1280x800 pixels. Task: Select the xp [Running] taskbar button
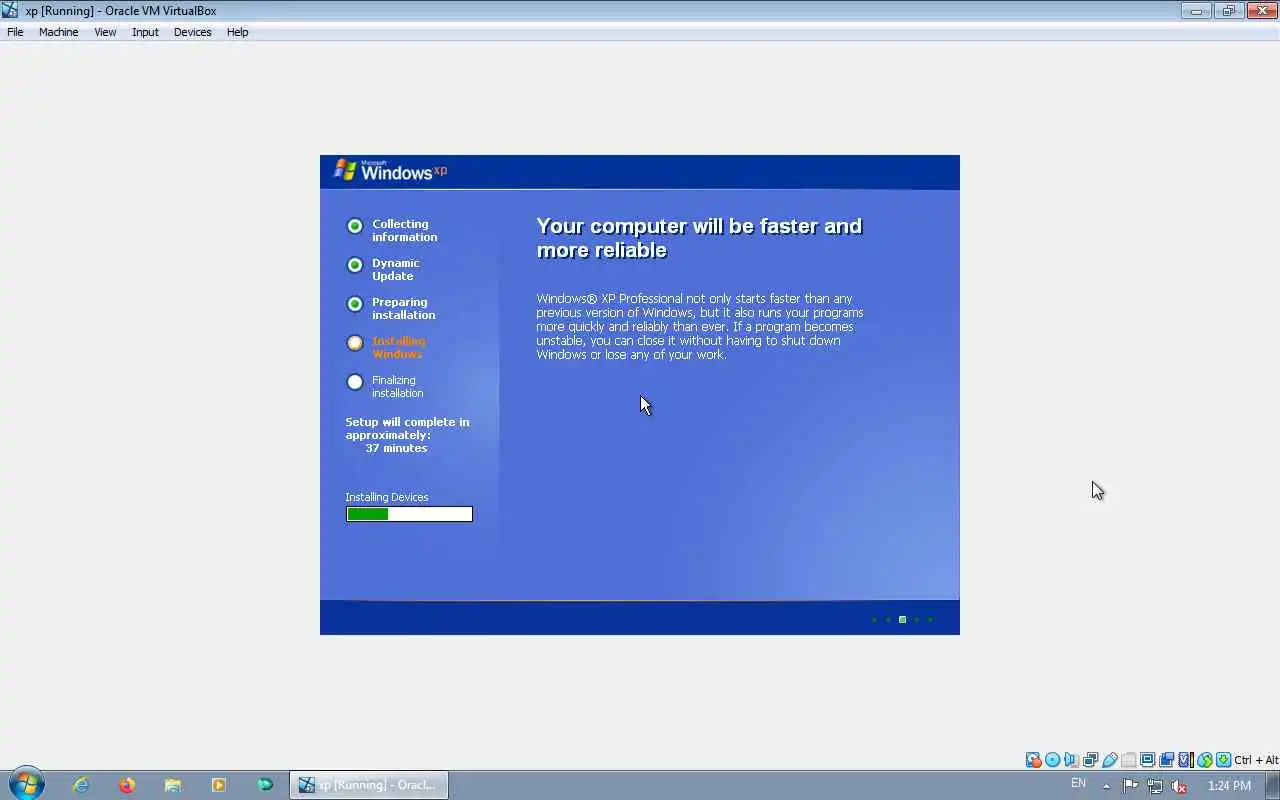coord(369,785)
